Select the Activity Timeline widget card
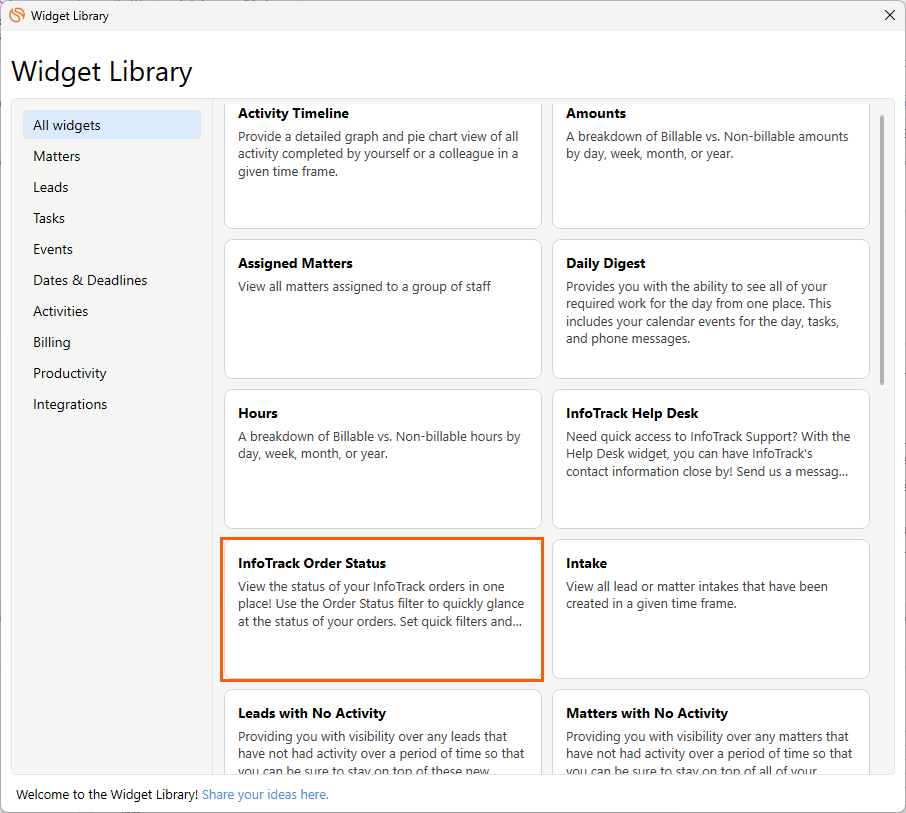 tap(382, 165)
